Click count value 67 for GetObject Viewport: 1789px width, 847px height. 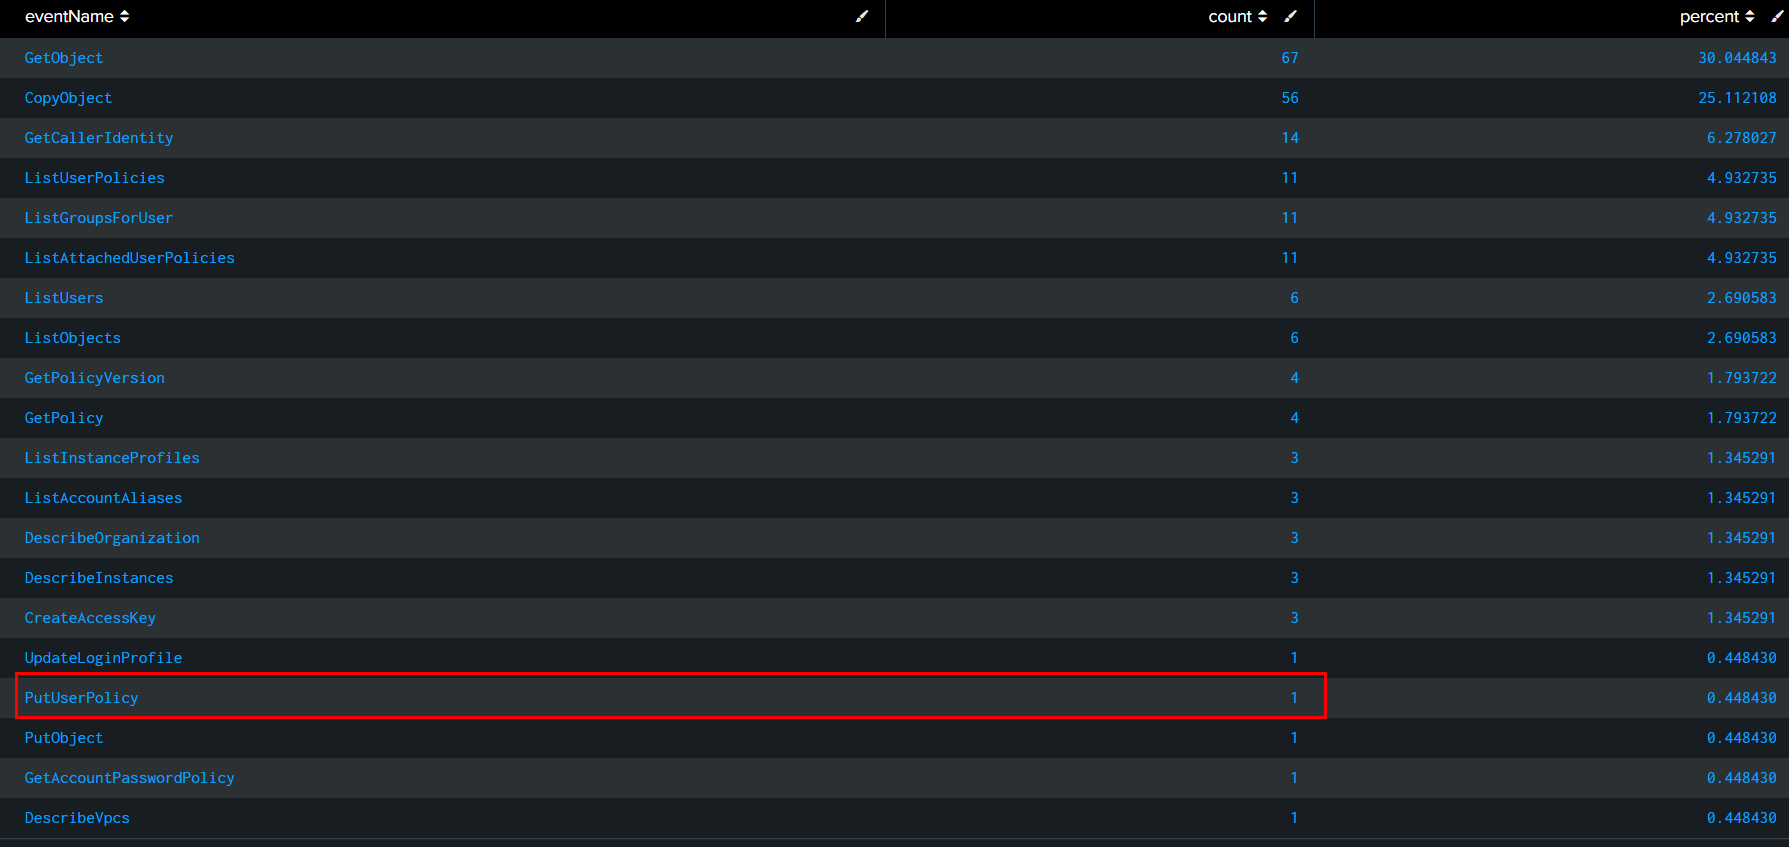(1290, 58)
